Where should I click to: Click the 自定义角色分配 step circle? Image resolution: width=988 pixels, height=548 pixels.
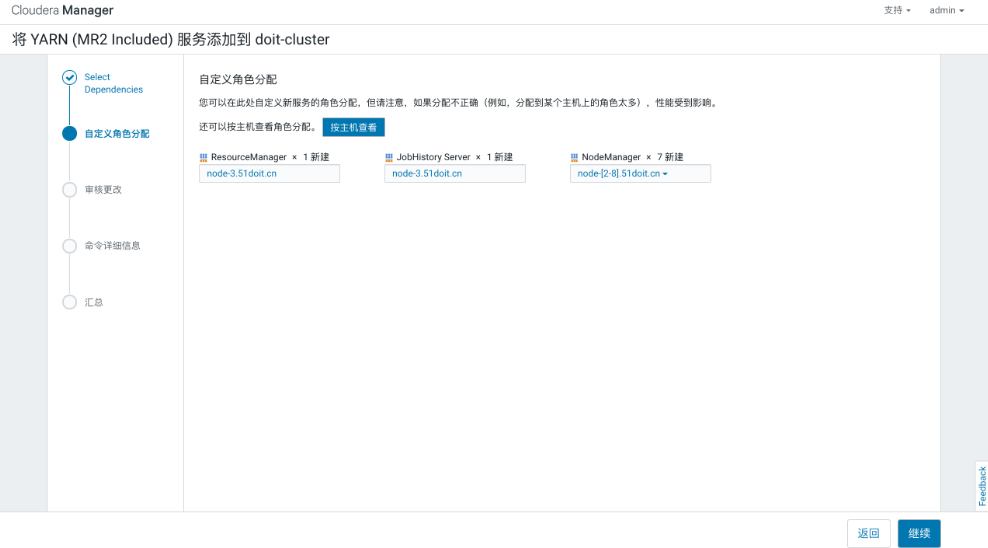69,134
